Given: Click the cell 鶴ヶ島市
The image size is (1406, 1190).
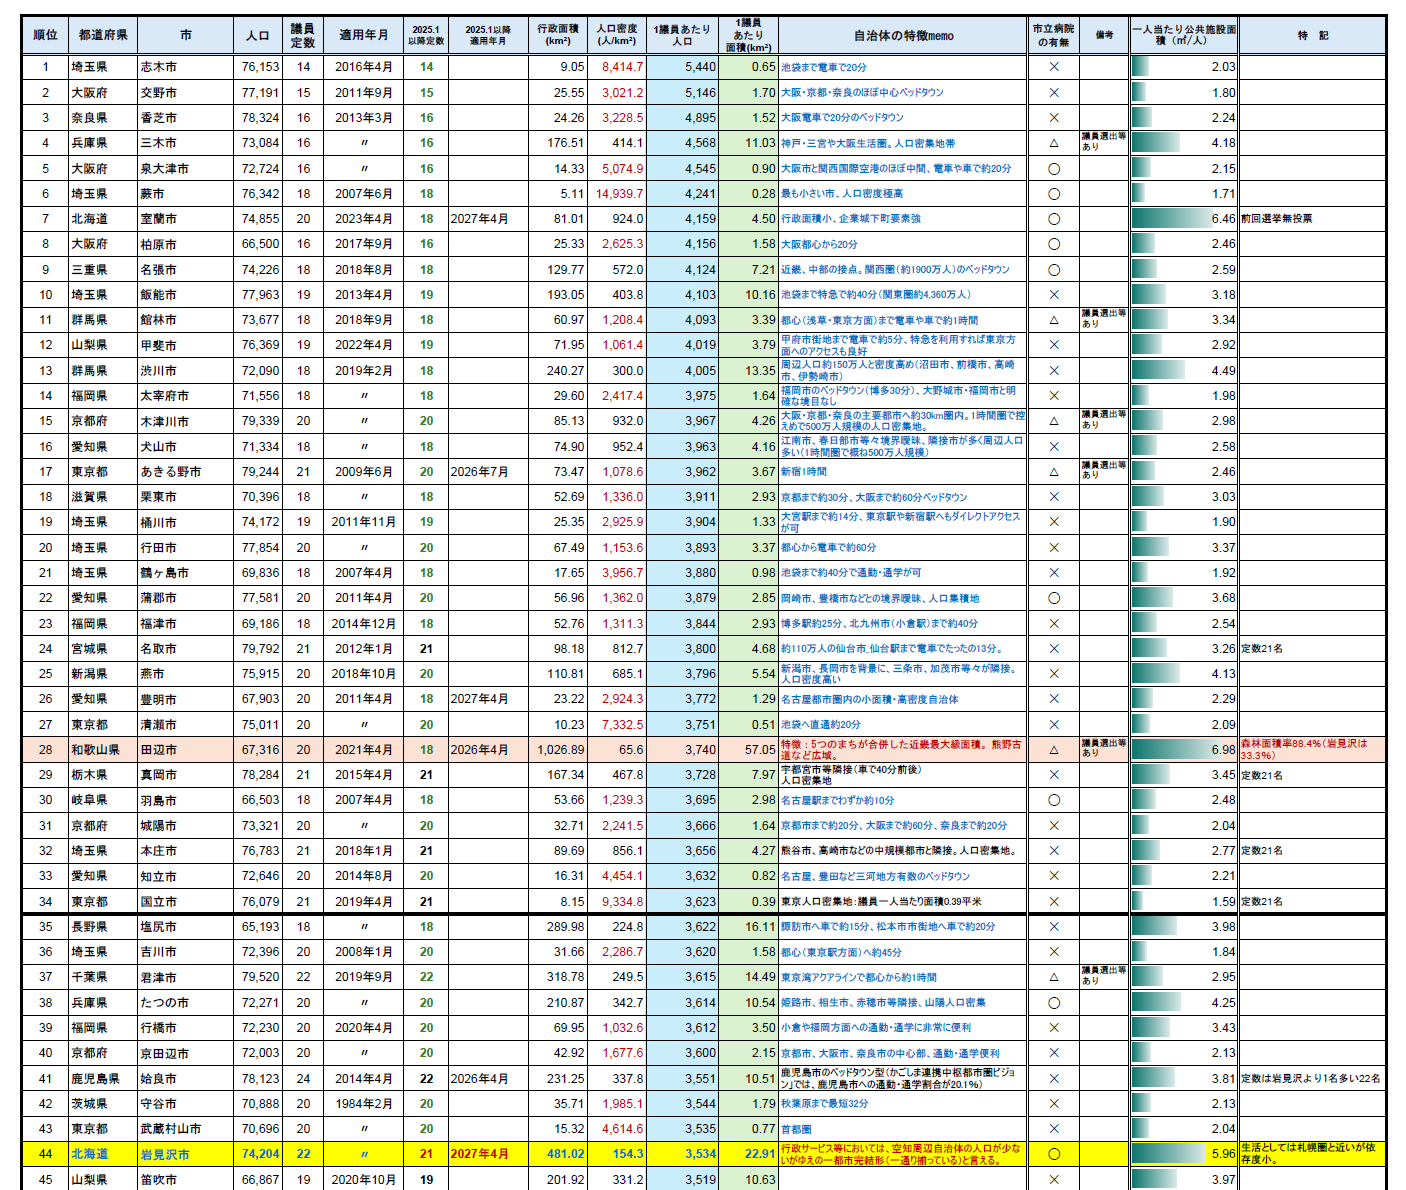Looking at the screenshot, I should (185, 573).
